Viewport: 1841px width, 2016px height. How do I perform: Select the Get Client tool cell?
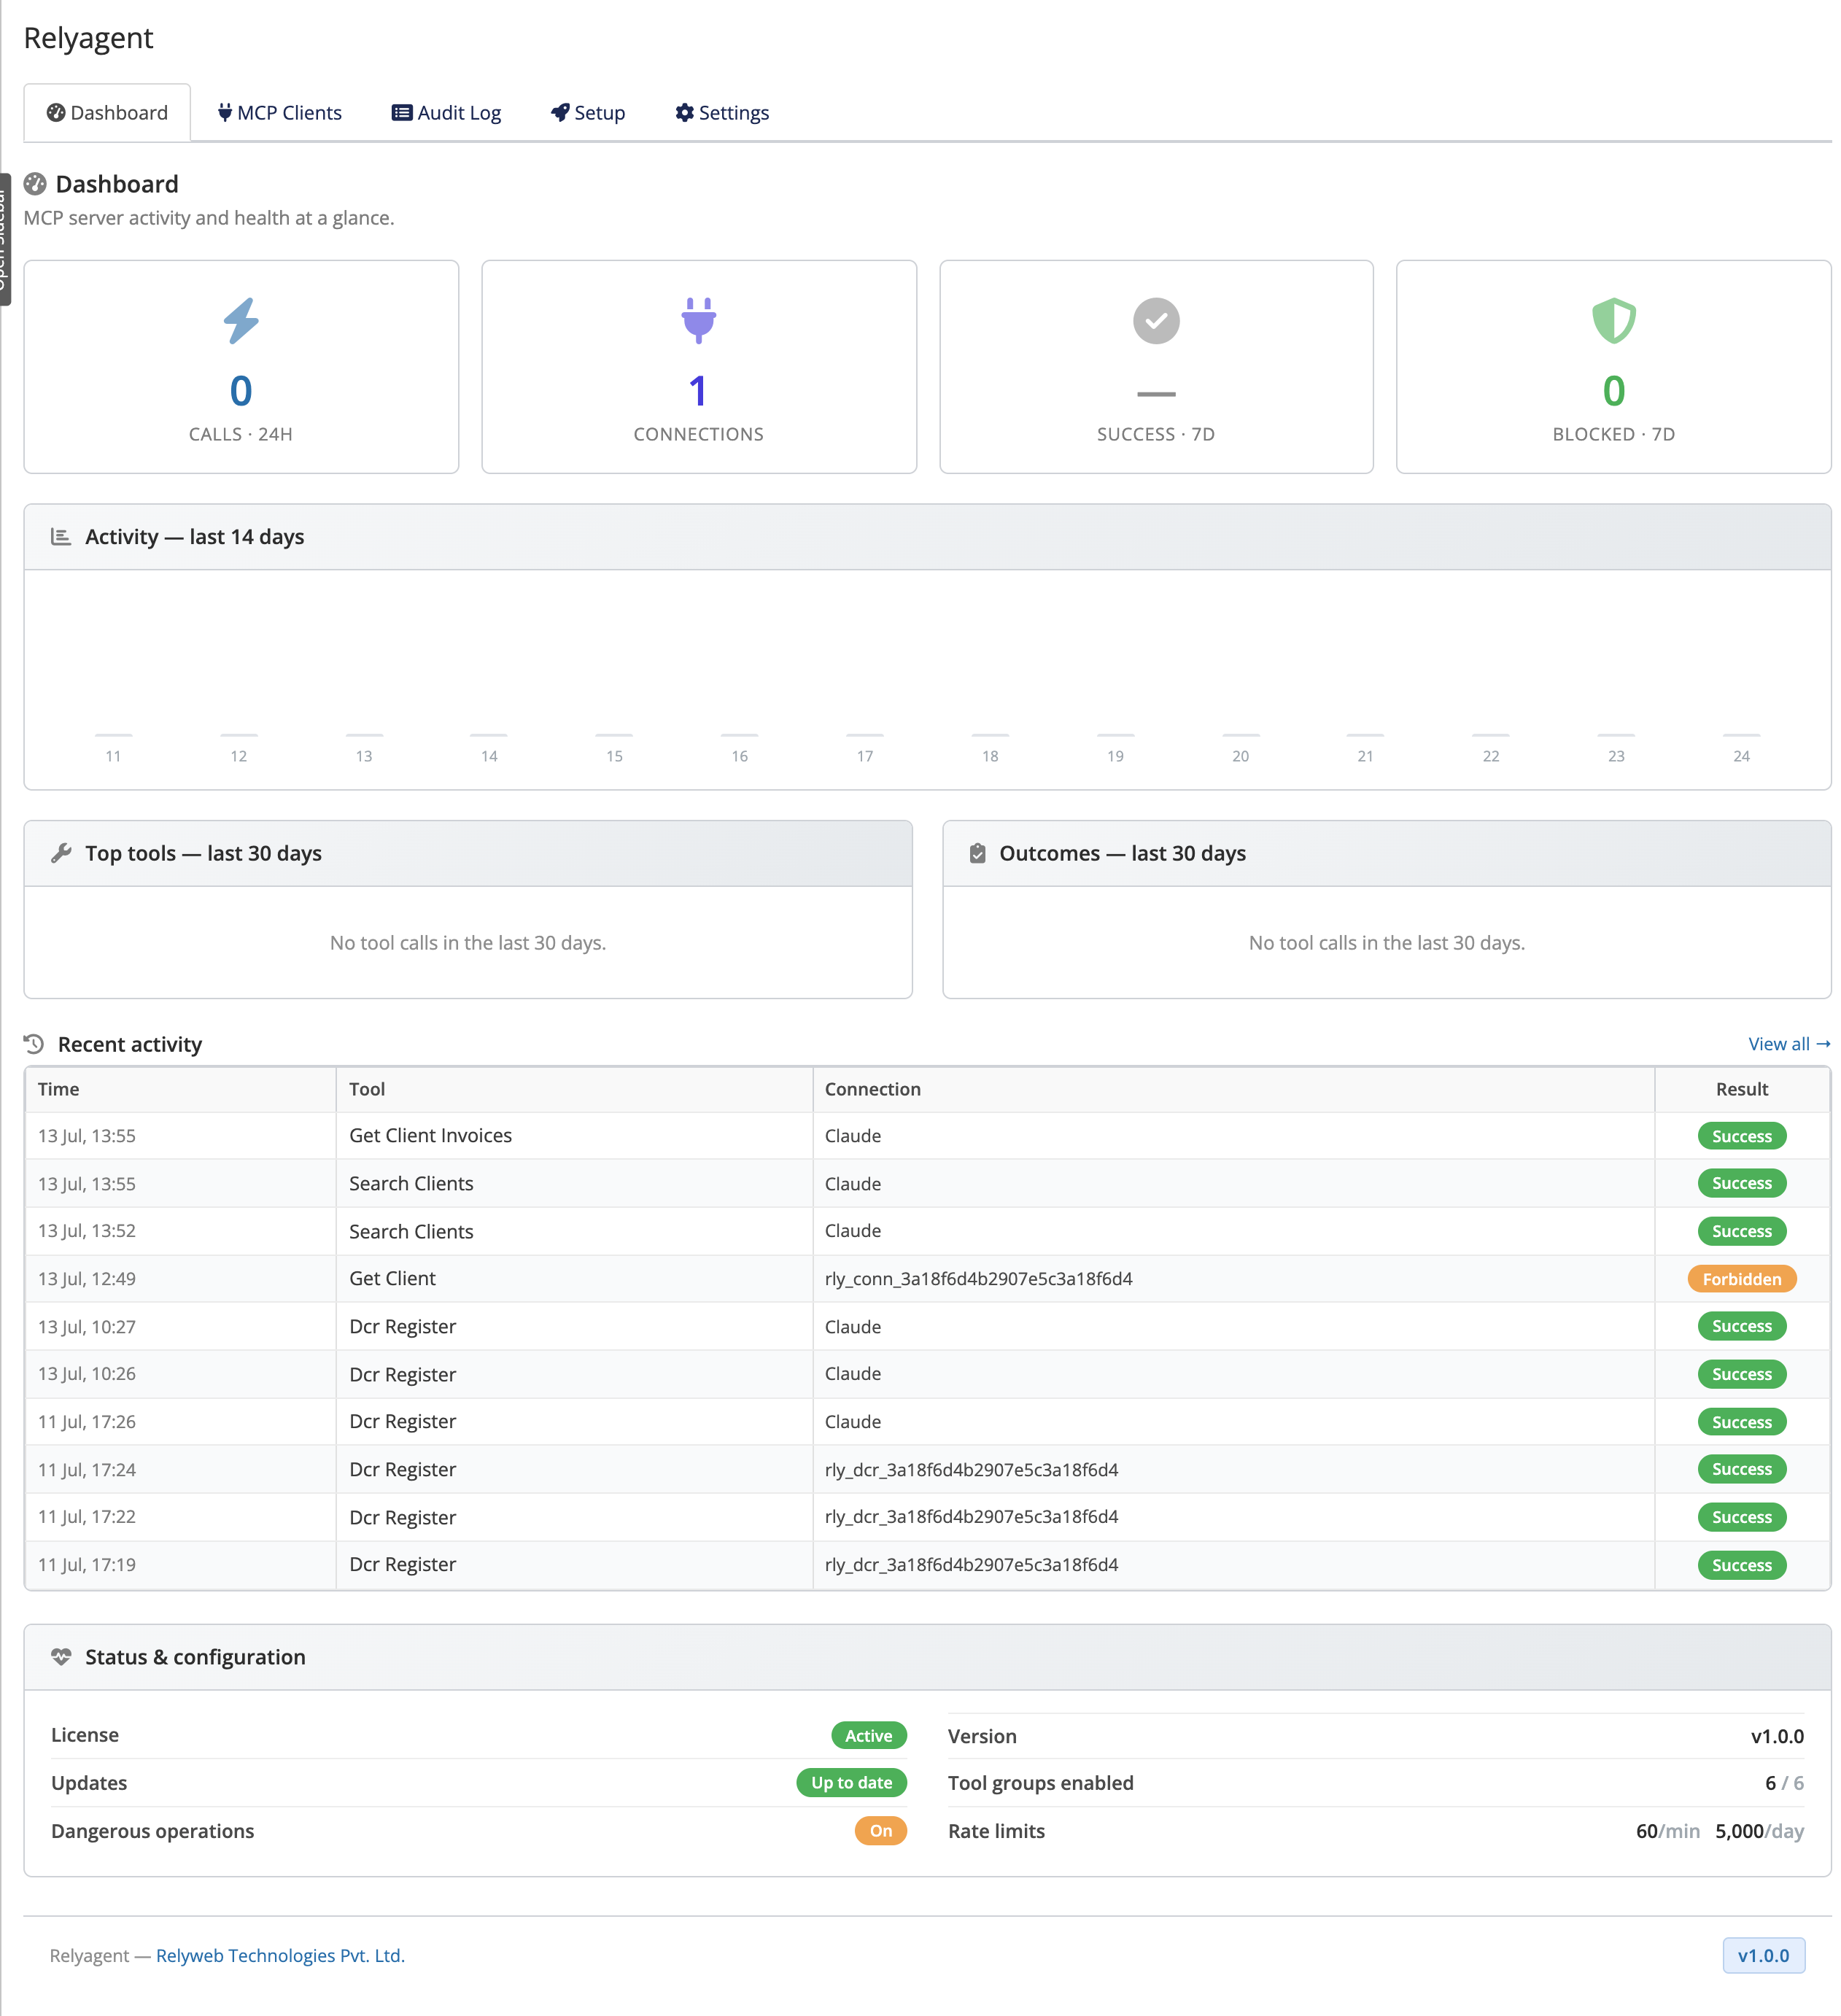[x=574, y=1279]
